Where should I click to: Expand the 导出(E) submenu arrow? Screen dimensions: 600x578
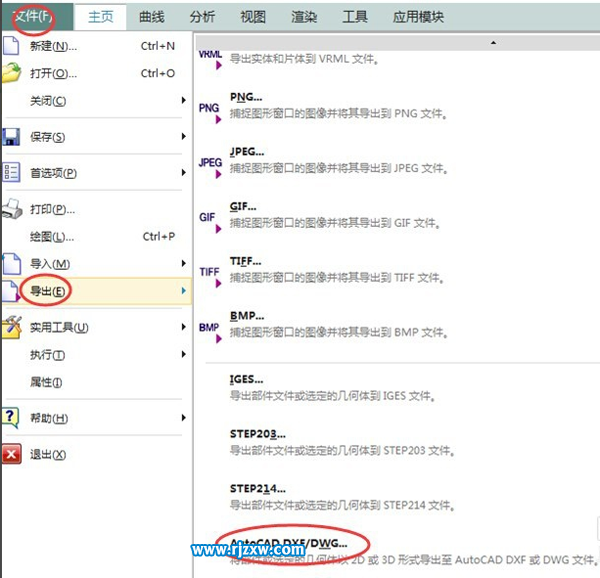(x=184, y=291)
